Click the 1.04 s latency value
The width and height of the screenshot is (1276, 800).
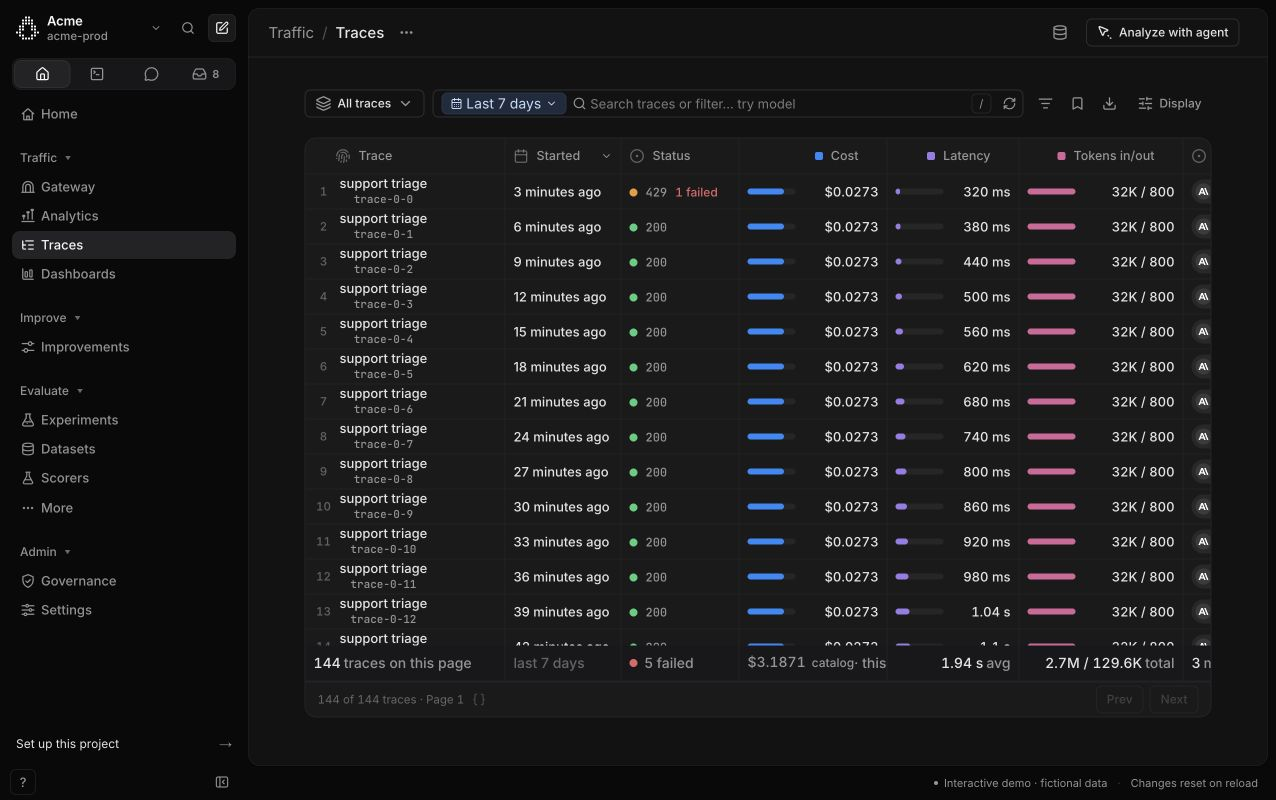click(990, 612)
